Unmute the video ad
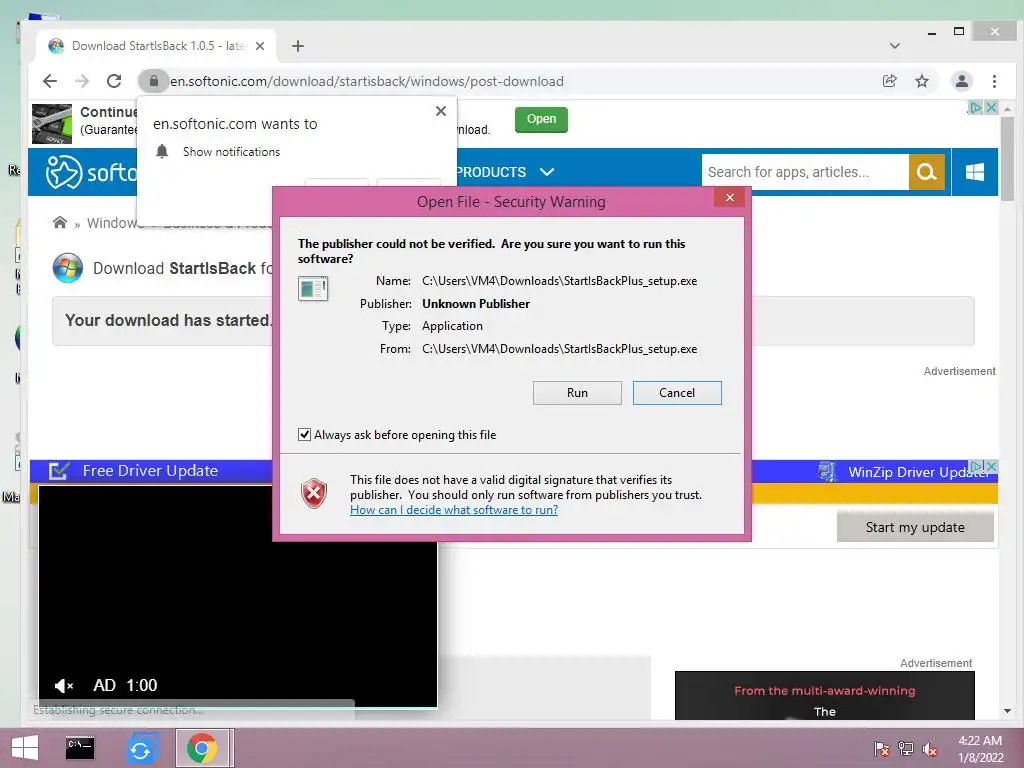 coord(63,686)
